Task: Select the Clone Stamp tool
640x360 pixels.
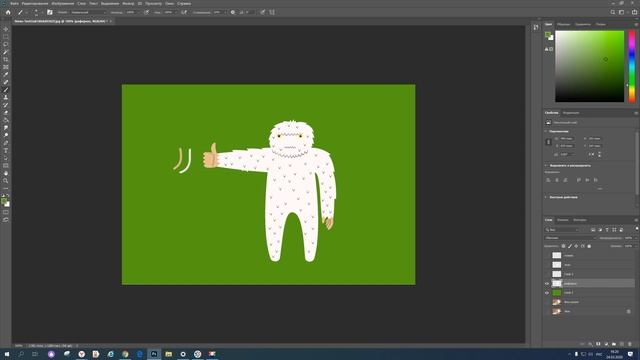Action: [6, 98]
